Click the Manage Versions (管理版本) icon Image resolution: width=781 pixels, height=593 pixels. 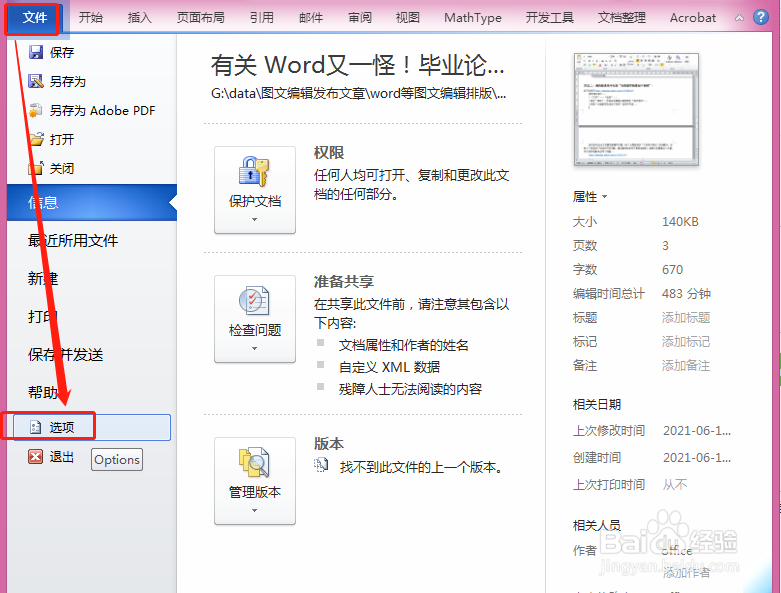coord(254,463)
